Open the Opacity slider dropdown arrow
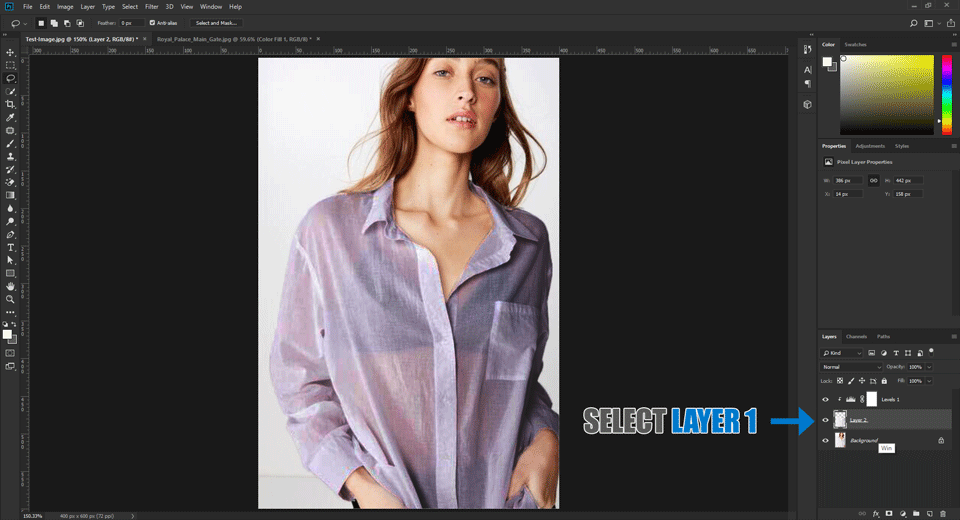 (929, 367)
